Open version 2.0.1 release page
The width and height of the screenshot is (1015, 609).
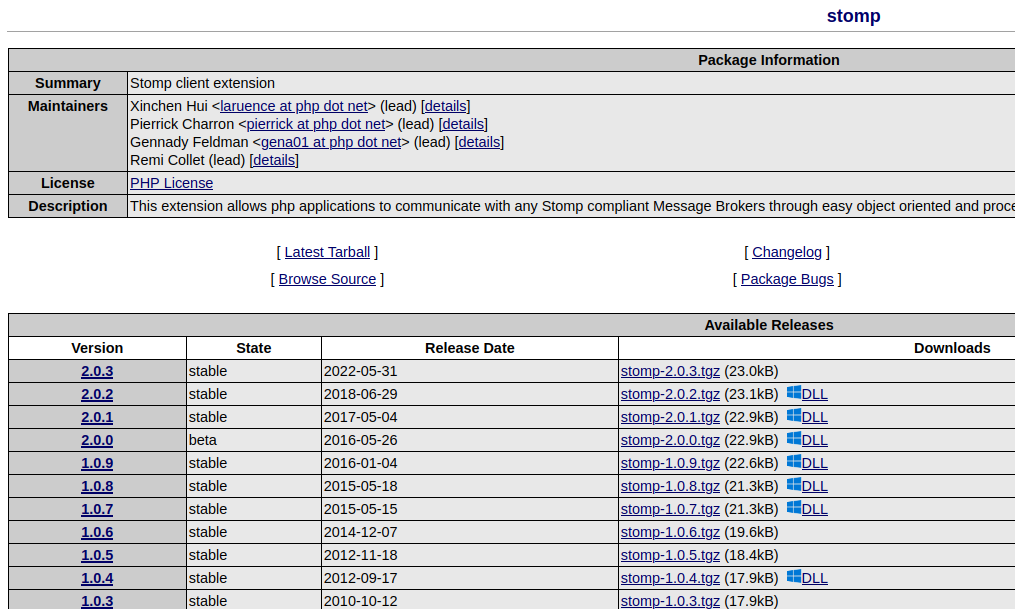(97, 417)
